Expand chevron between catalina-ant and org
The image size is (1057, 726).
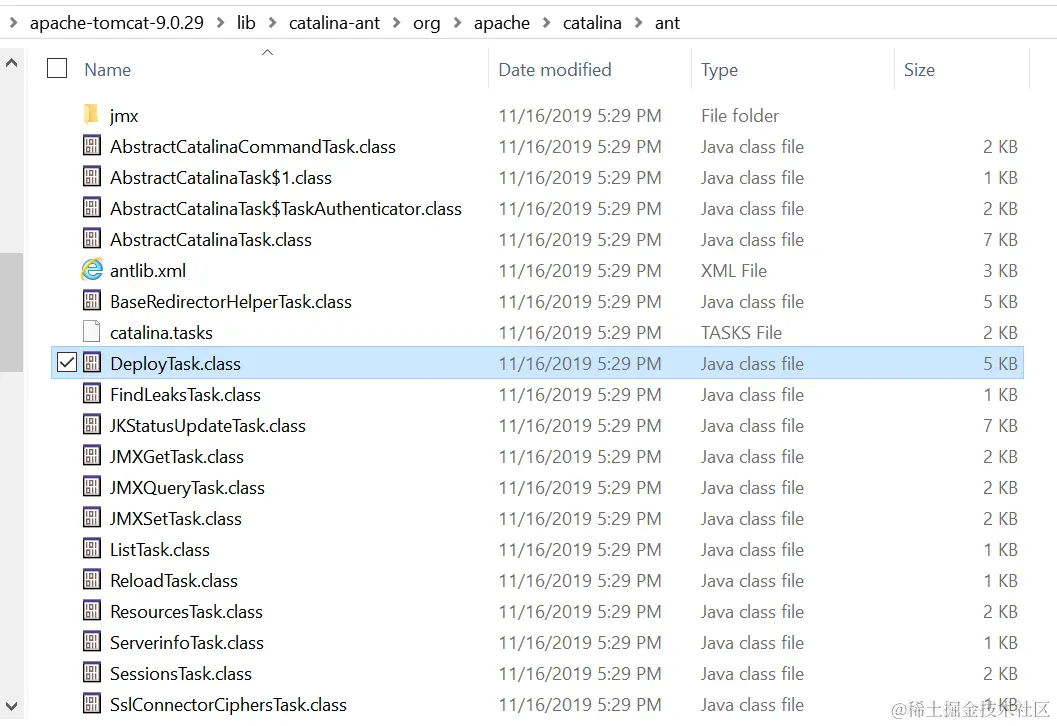[396, 23]
